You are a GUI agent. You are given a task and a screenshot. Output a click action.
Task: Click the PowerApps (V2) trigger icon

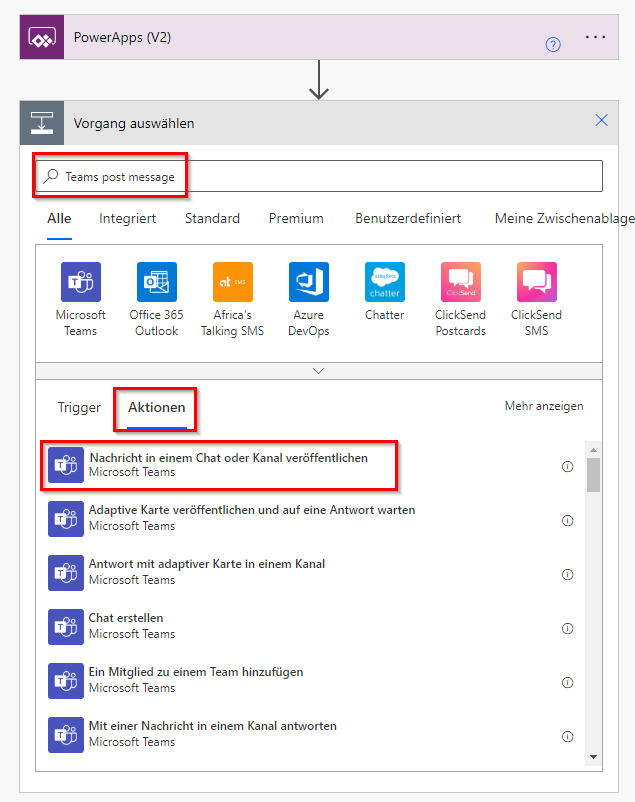pos(42,37)
